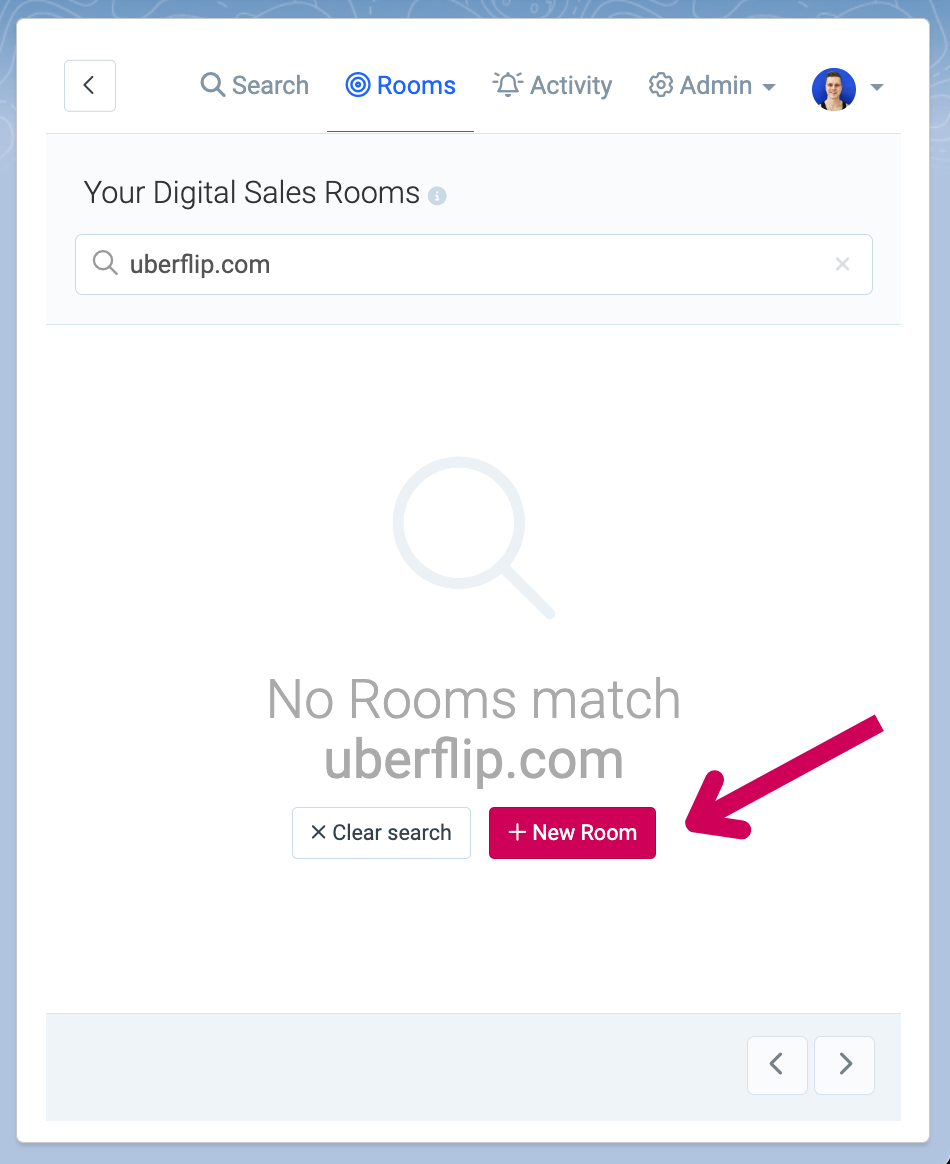
Task: Create a room with New Room button
Action: click(572, 833)
